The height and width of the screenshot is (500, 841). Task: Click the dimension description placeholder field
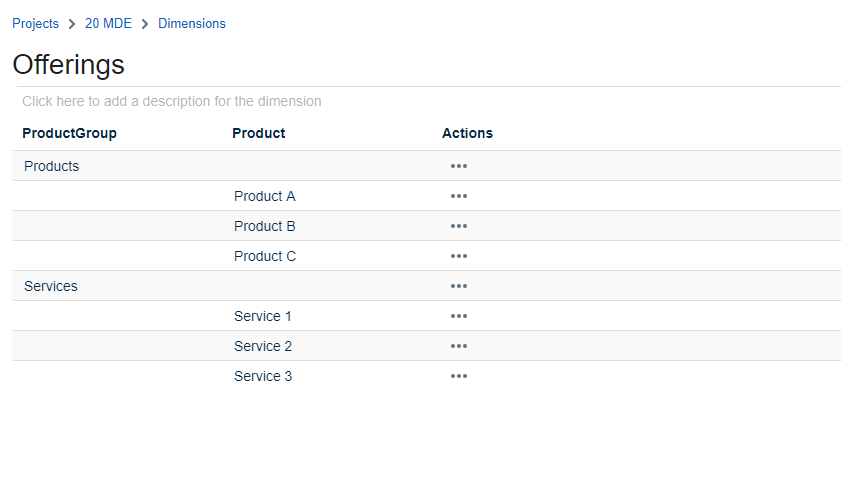click(172, 101)
